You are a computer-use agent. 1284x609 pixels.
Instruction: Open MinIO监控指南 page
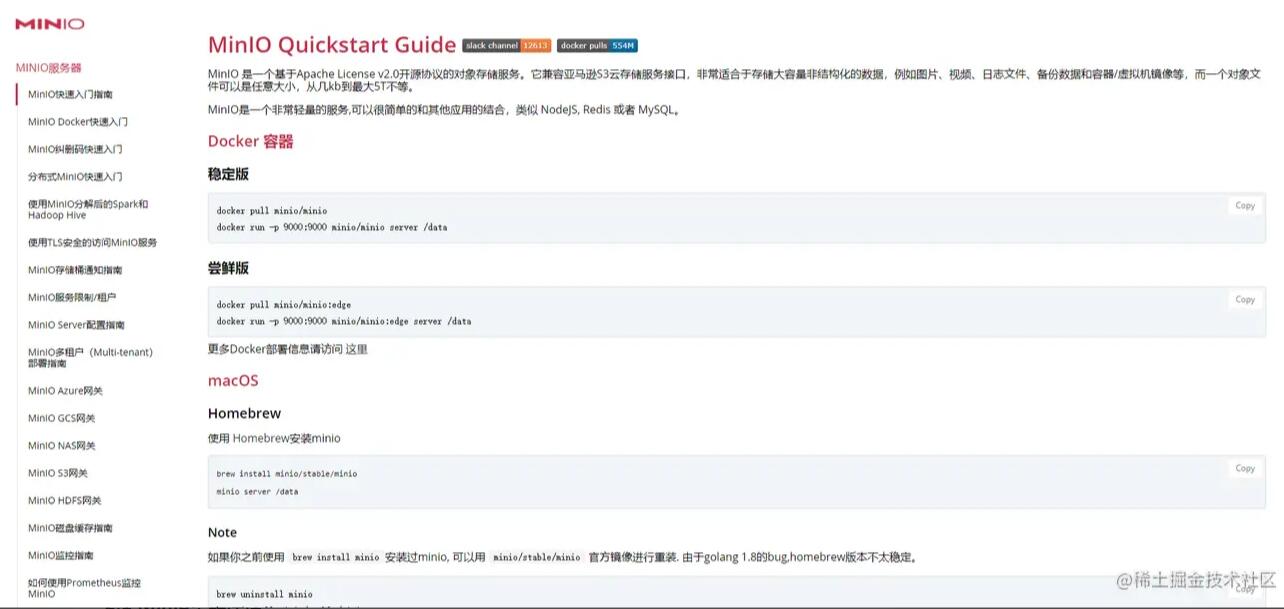pyautogui.click(x=62, y=555)
